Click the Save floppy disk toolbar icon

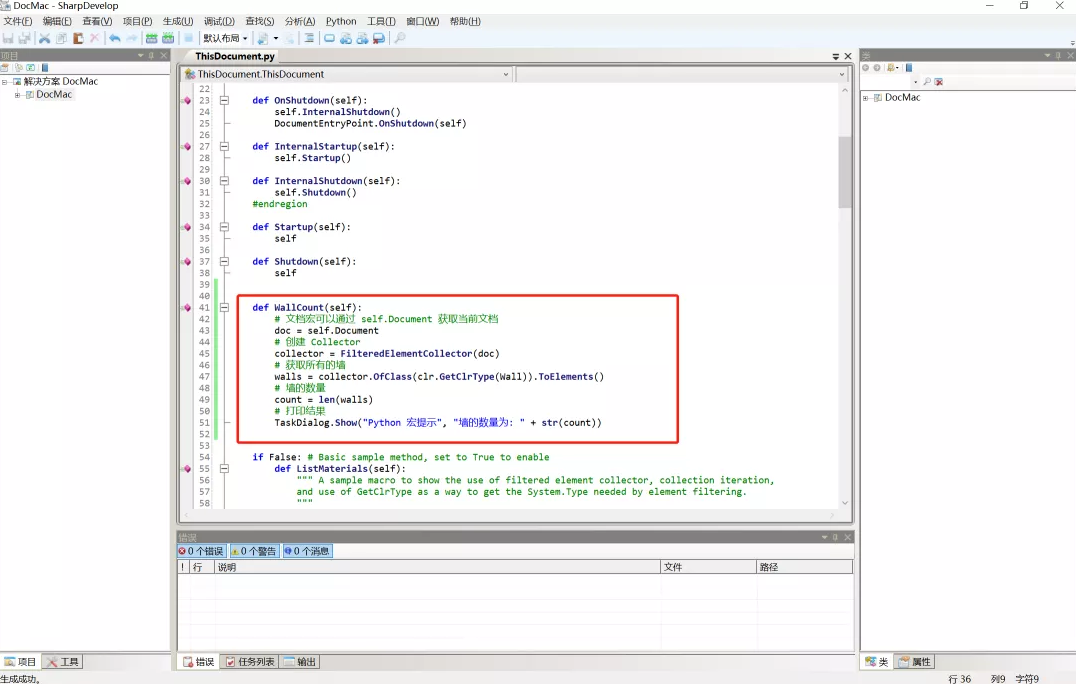[x=8, y=38]
